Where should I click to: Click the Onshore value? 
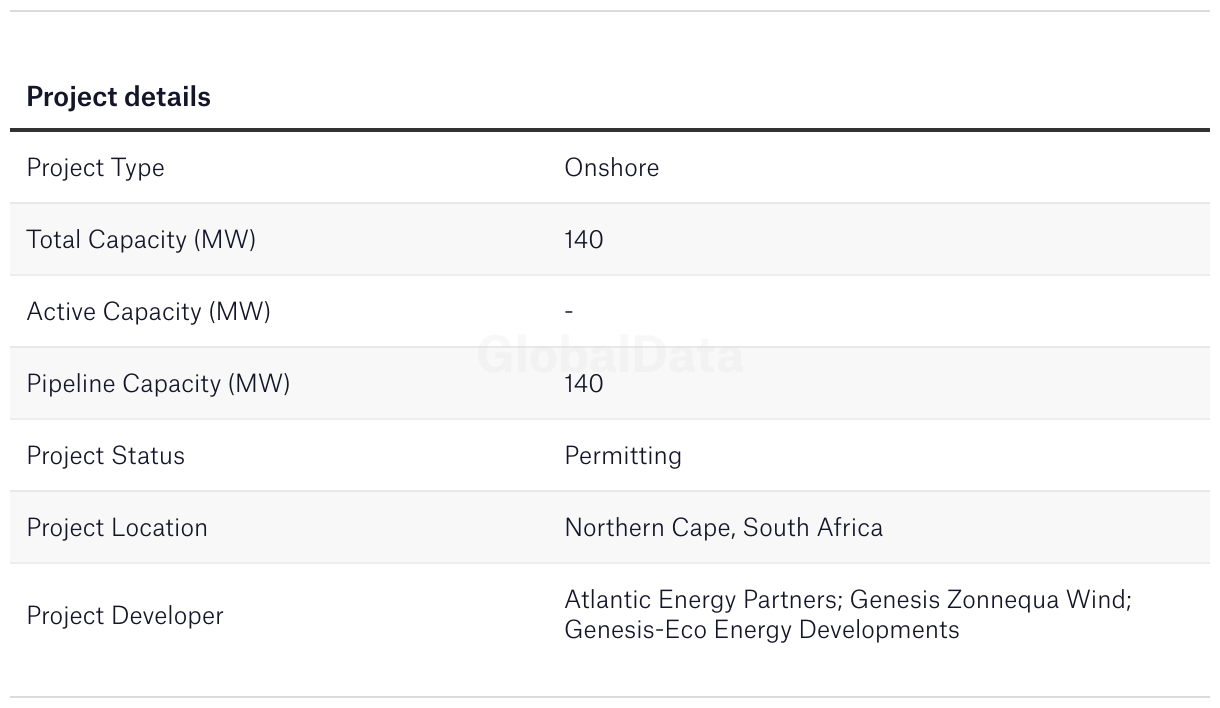click(611, 167)
